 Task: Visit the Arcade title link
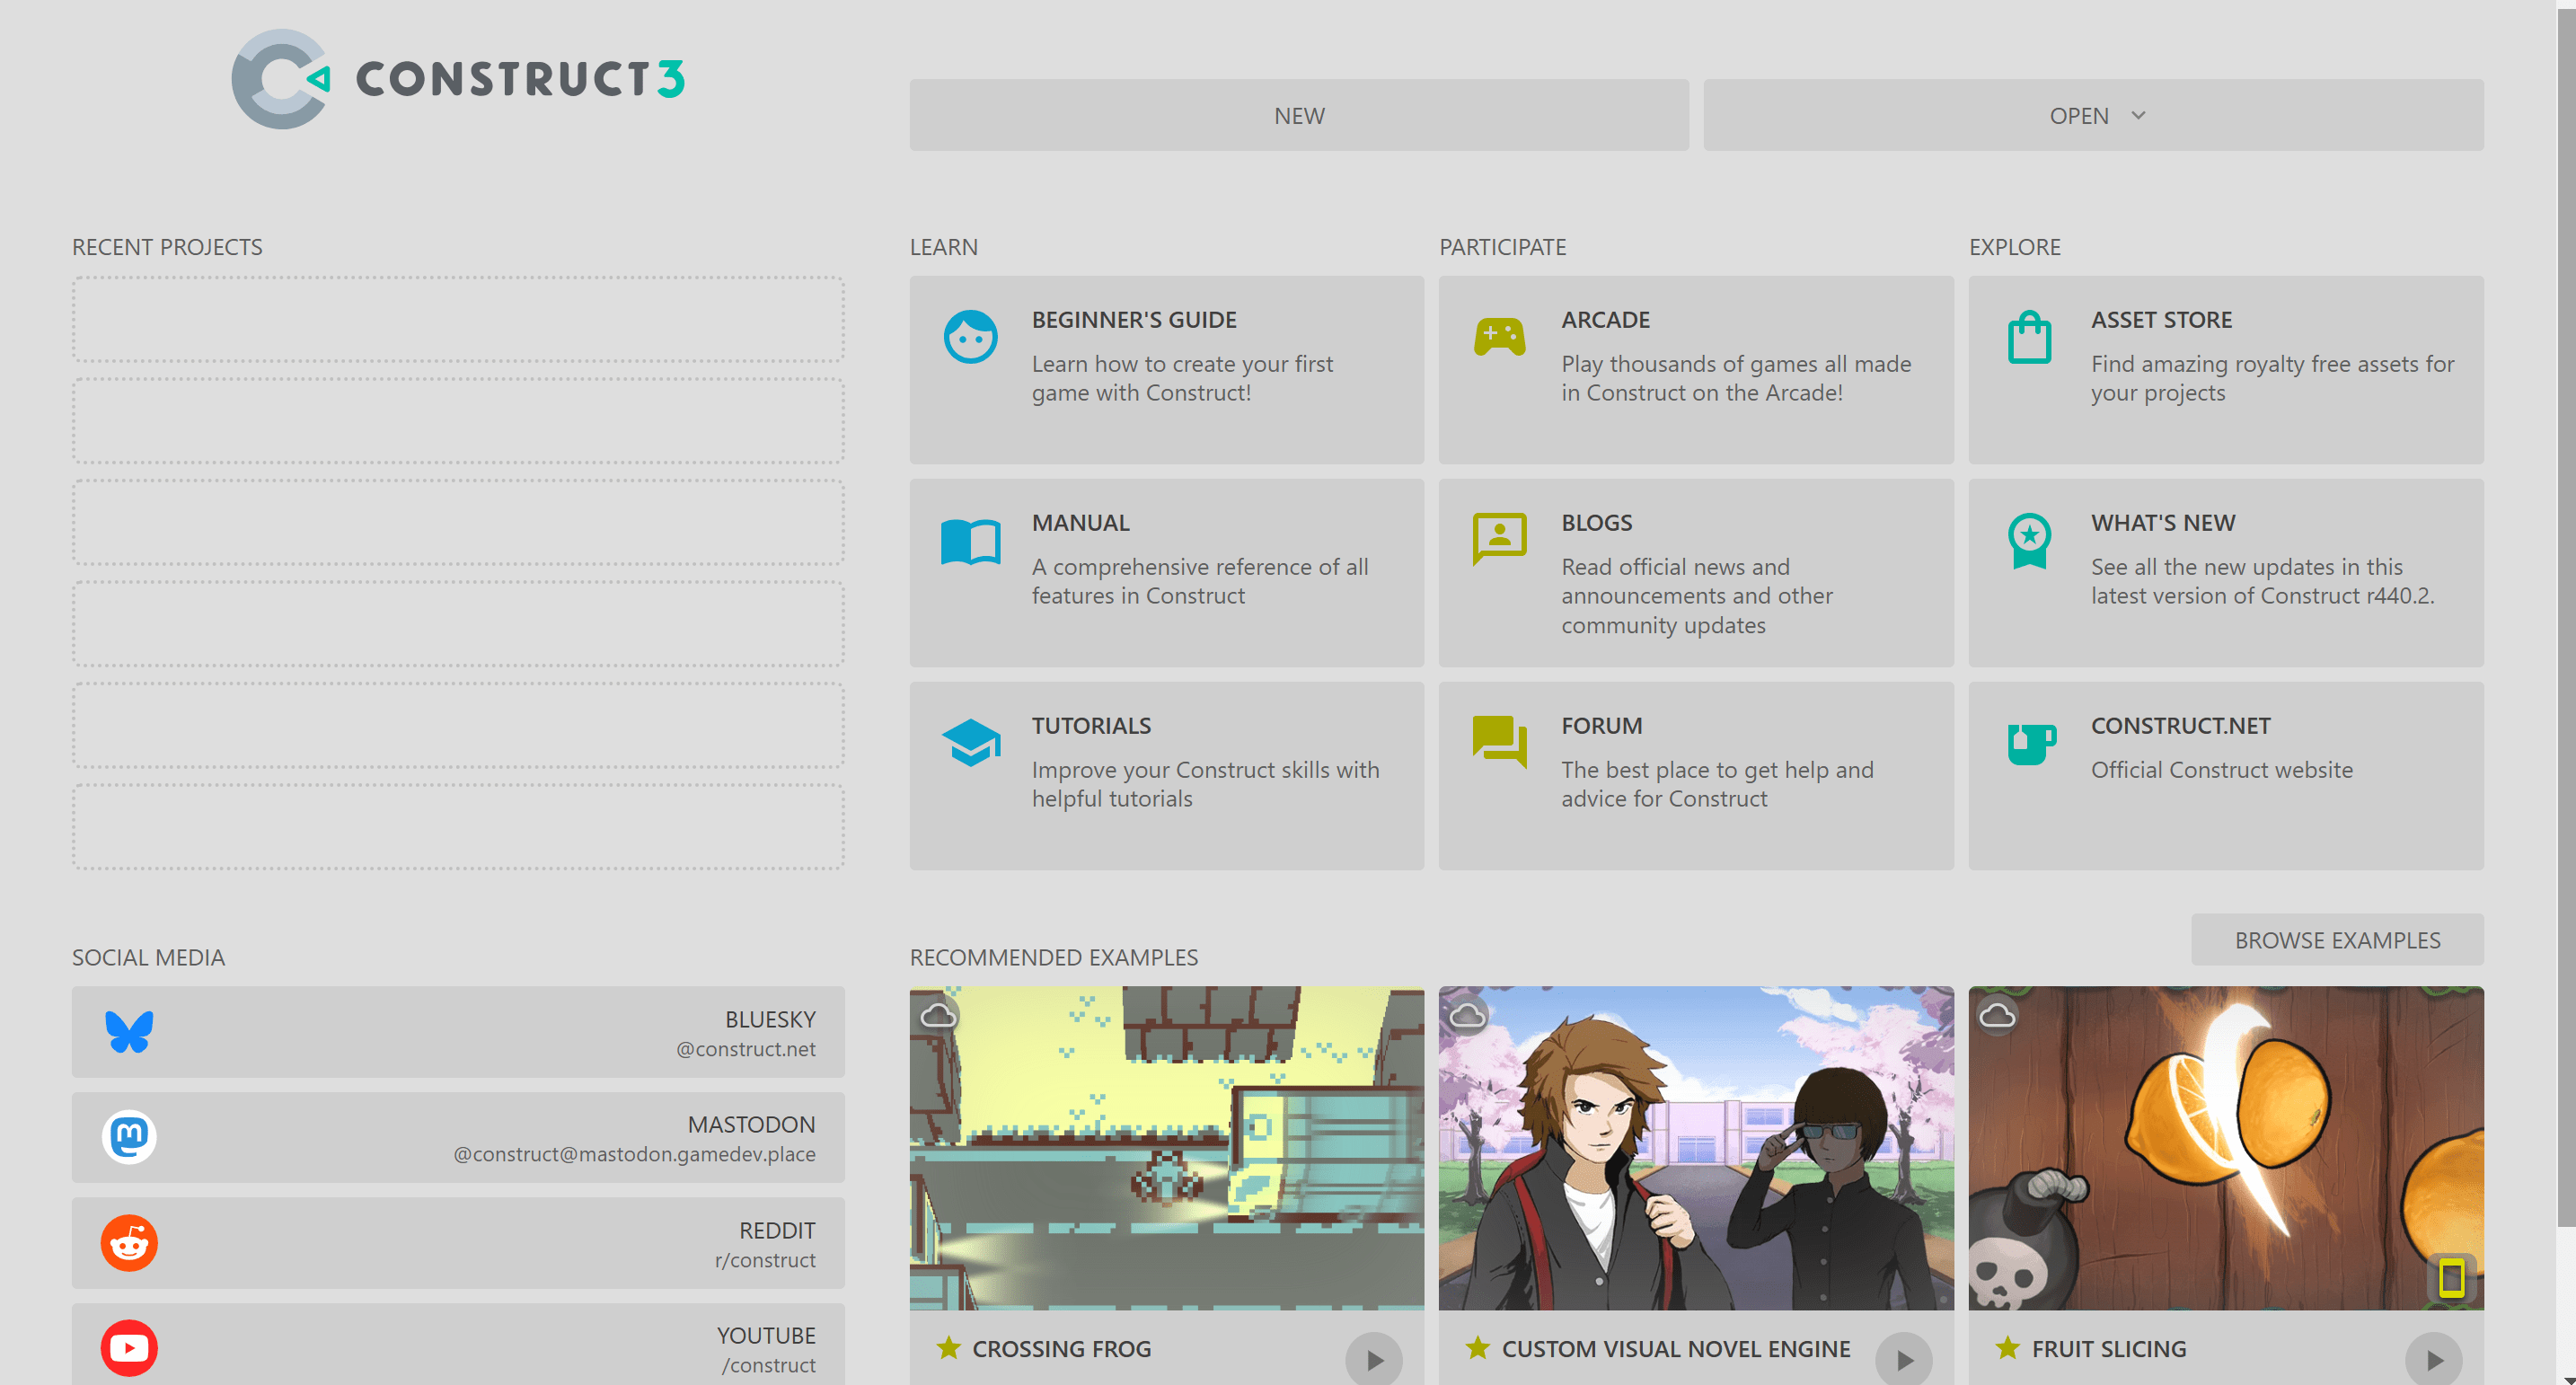[1605, 320]
